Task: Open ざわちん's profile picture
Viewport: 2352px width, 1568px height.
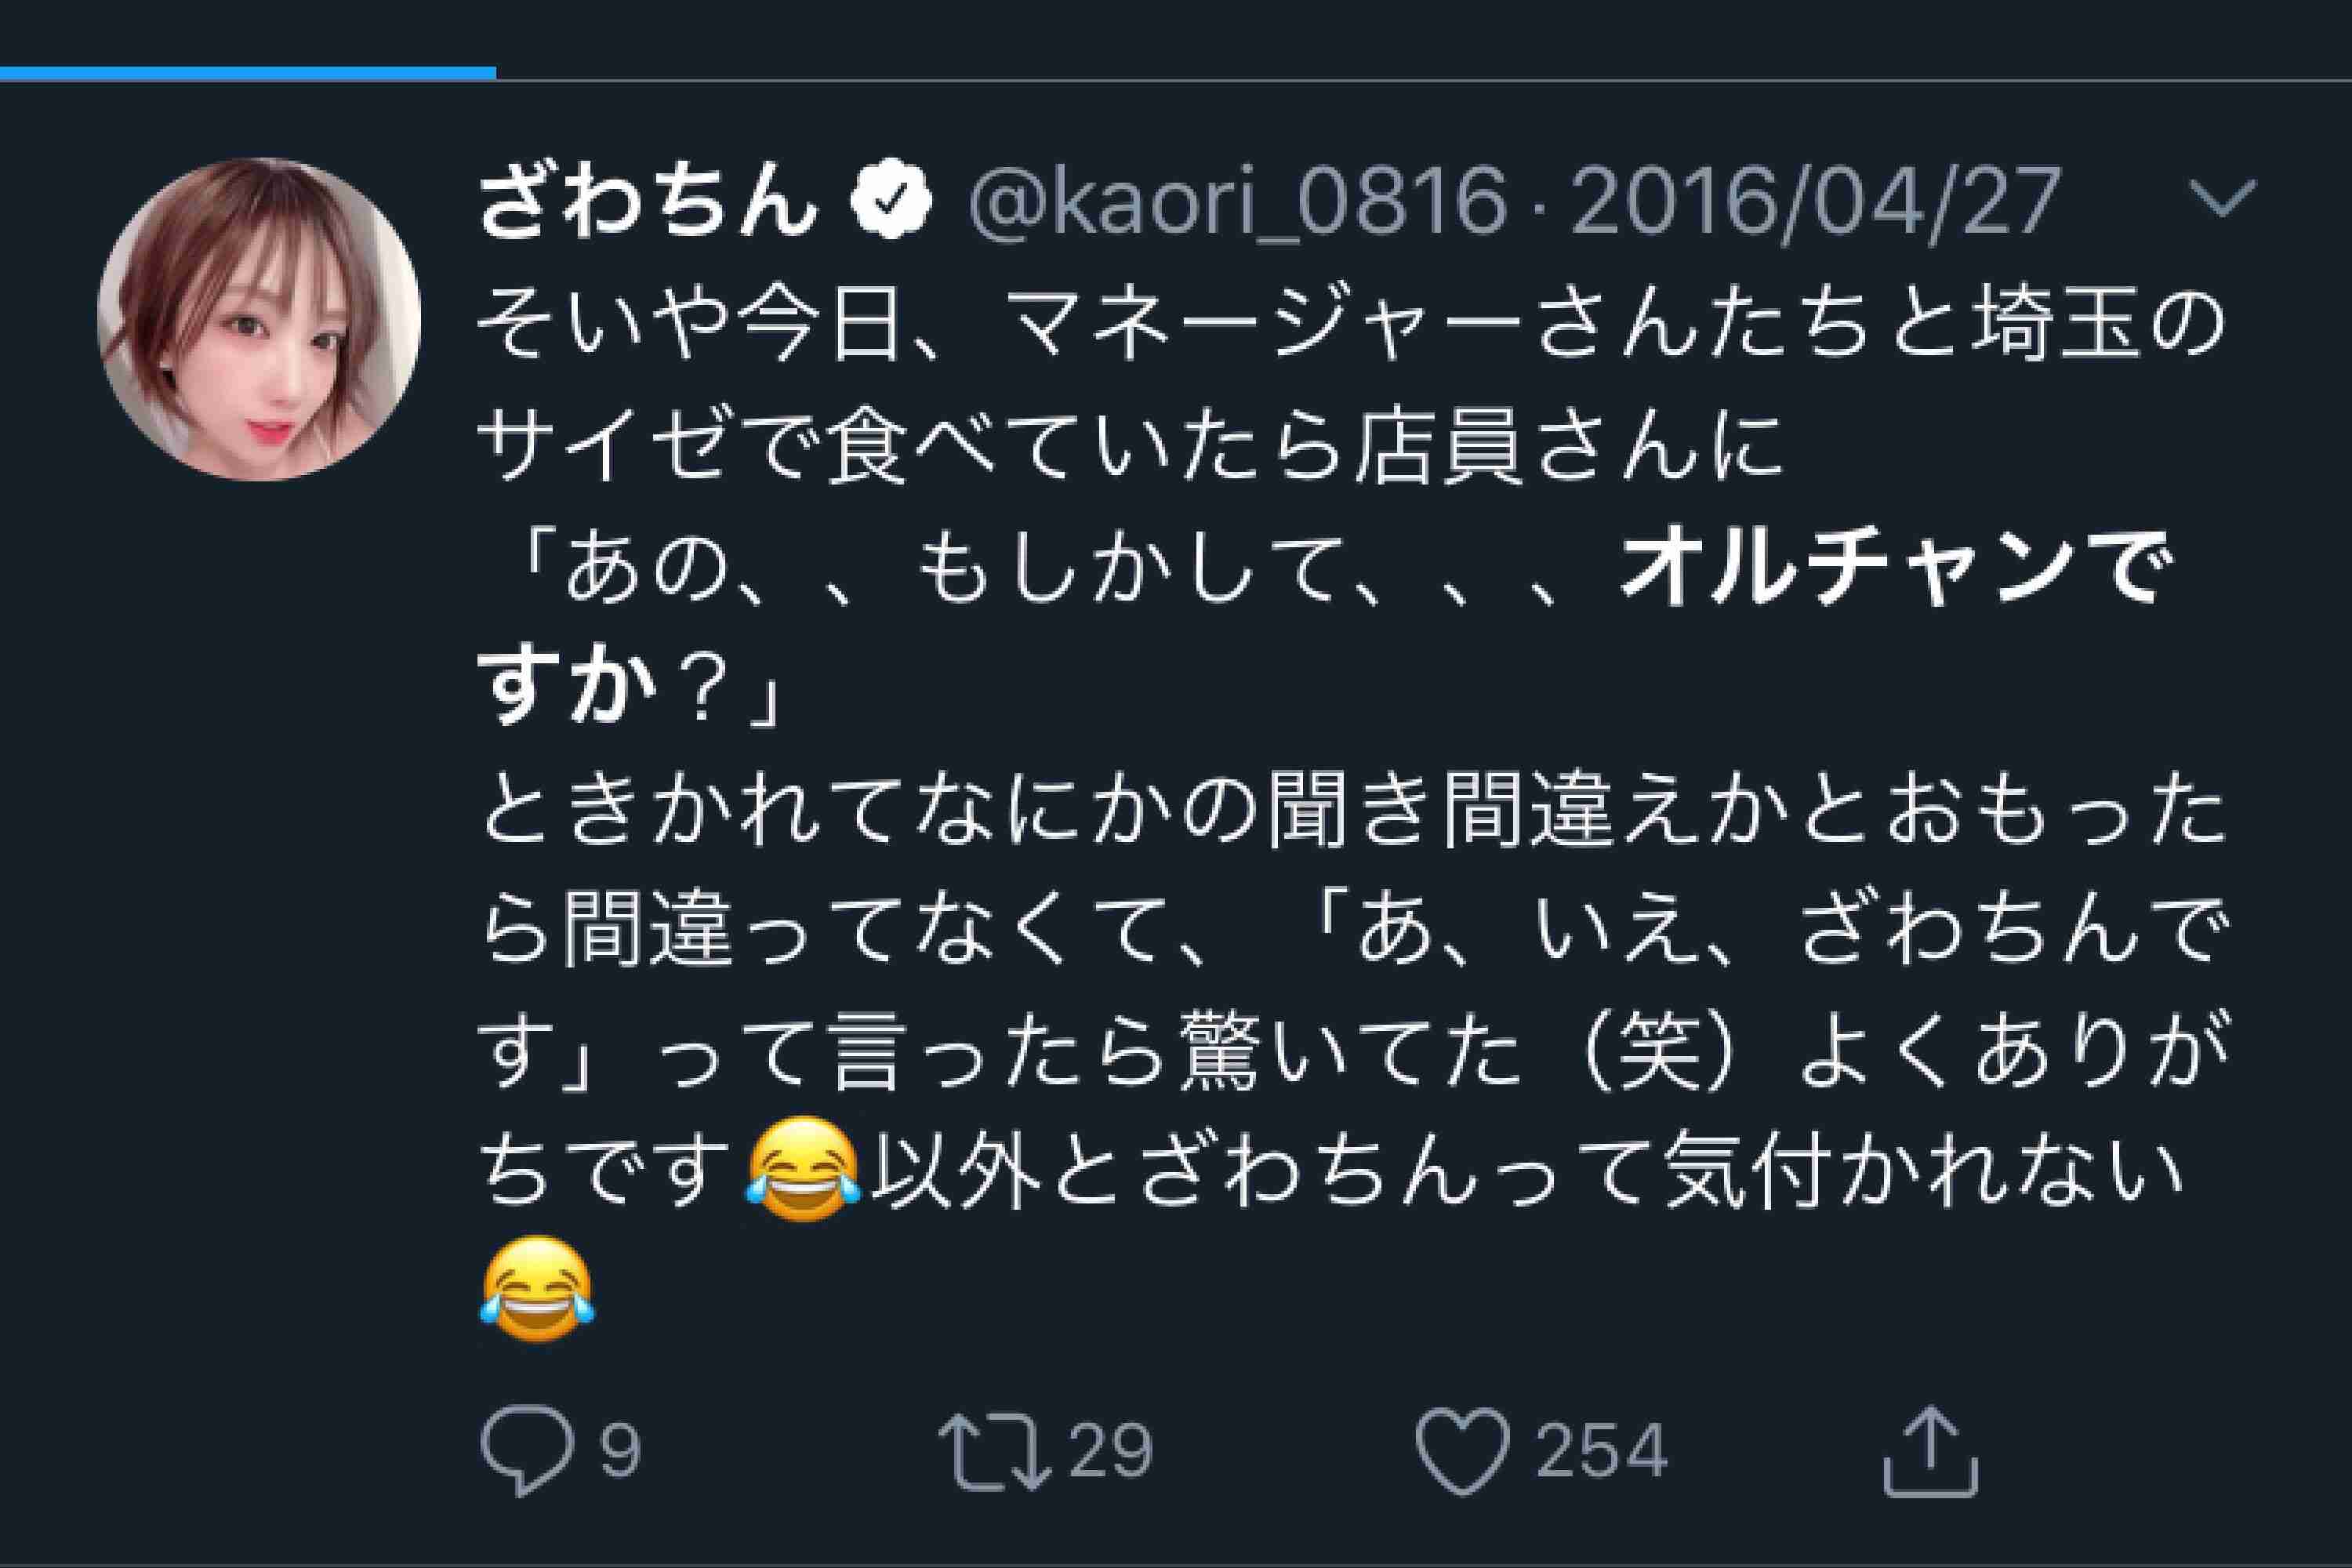Action: (x=259, y=319)
